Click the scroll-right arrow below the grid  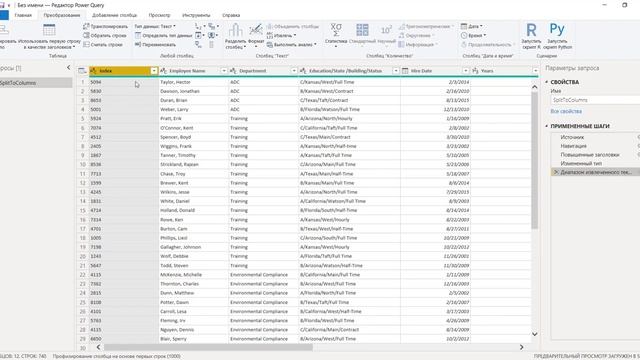tap(521, 347)
